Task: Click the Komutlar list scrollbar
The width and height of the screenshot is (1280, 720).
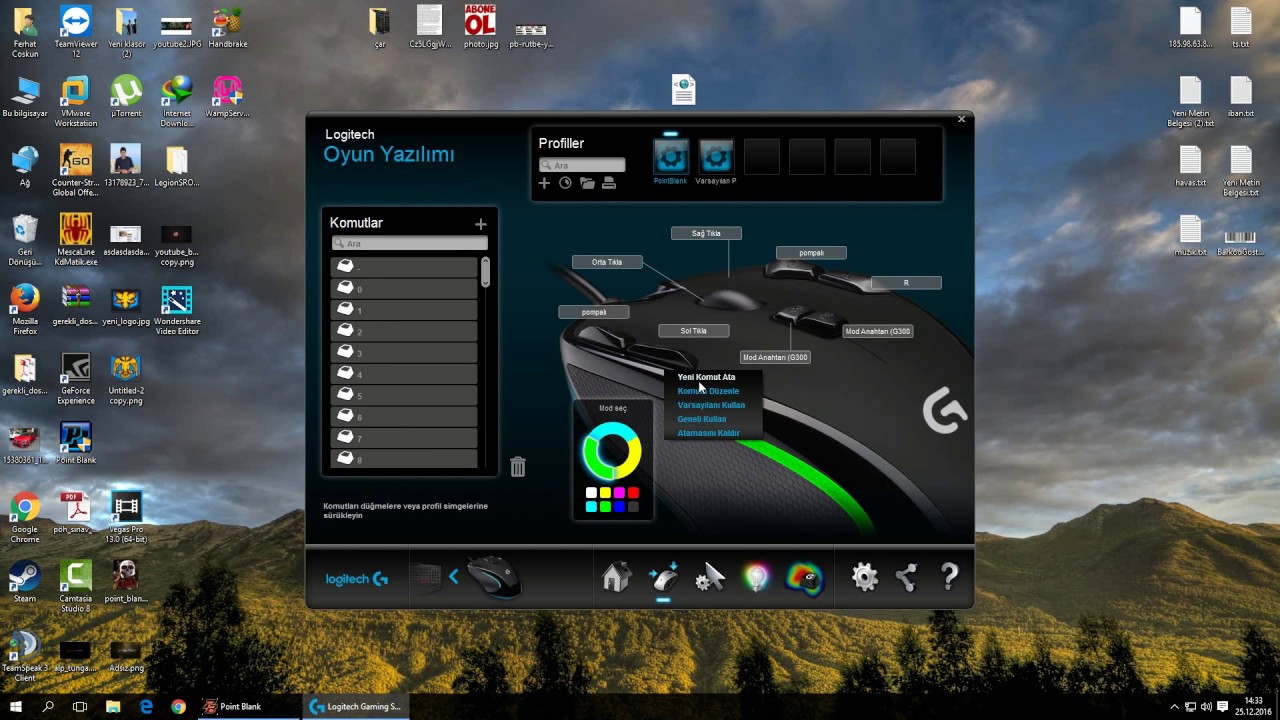Action: [485, 272]
